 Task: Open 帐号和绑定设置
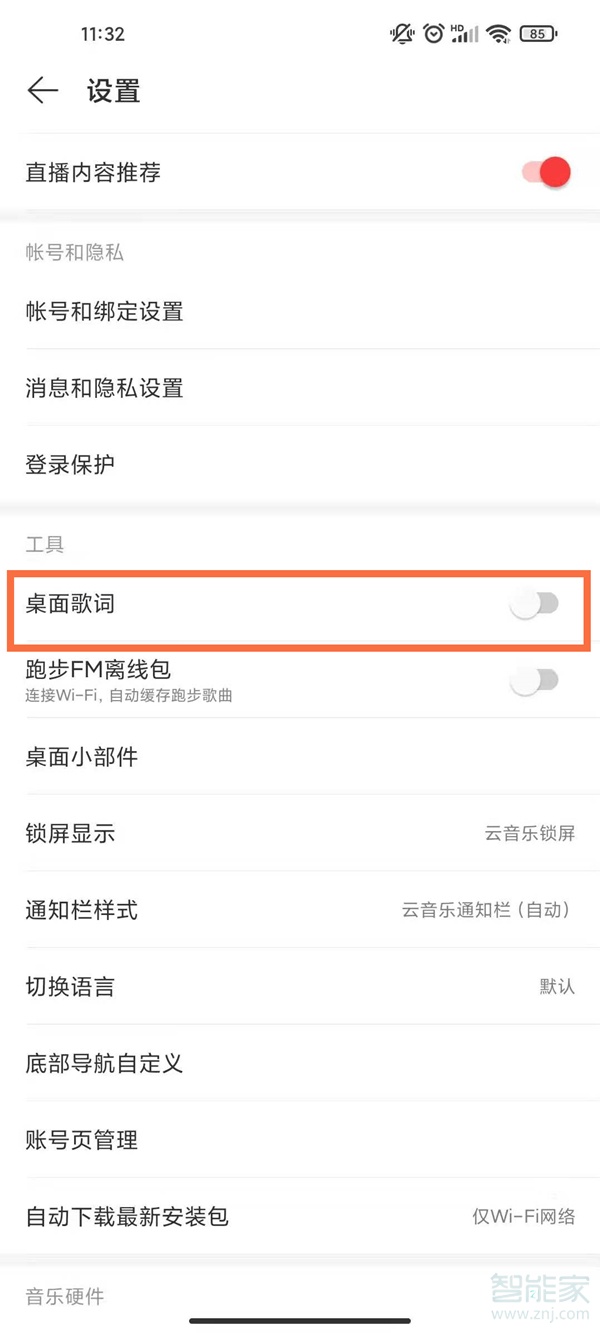(300, 311)
